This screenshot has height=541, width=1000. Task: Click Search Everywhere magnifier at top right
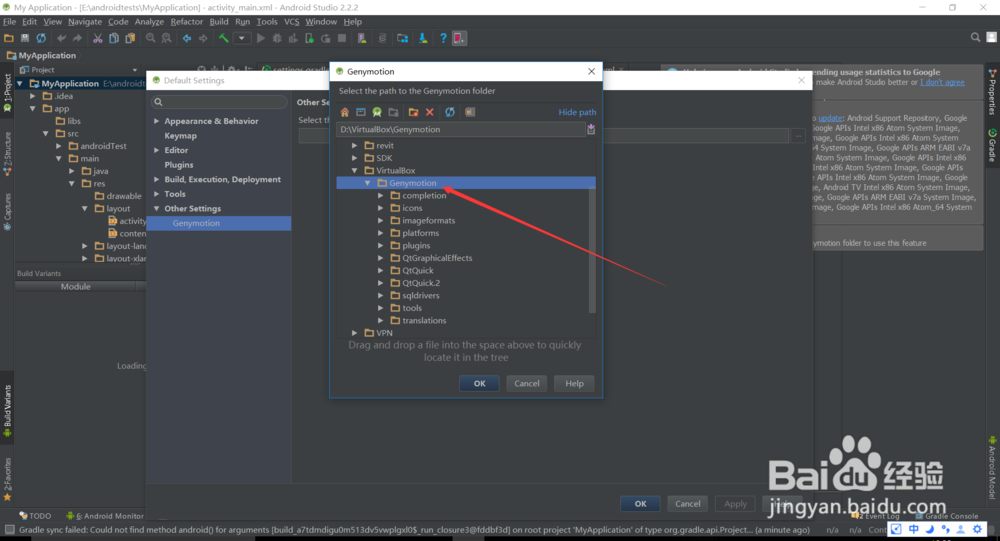[975, 38]
